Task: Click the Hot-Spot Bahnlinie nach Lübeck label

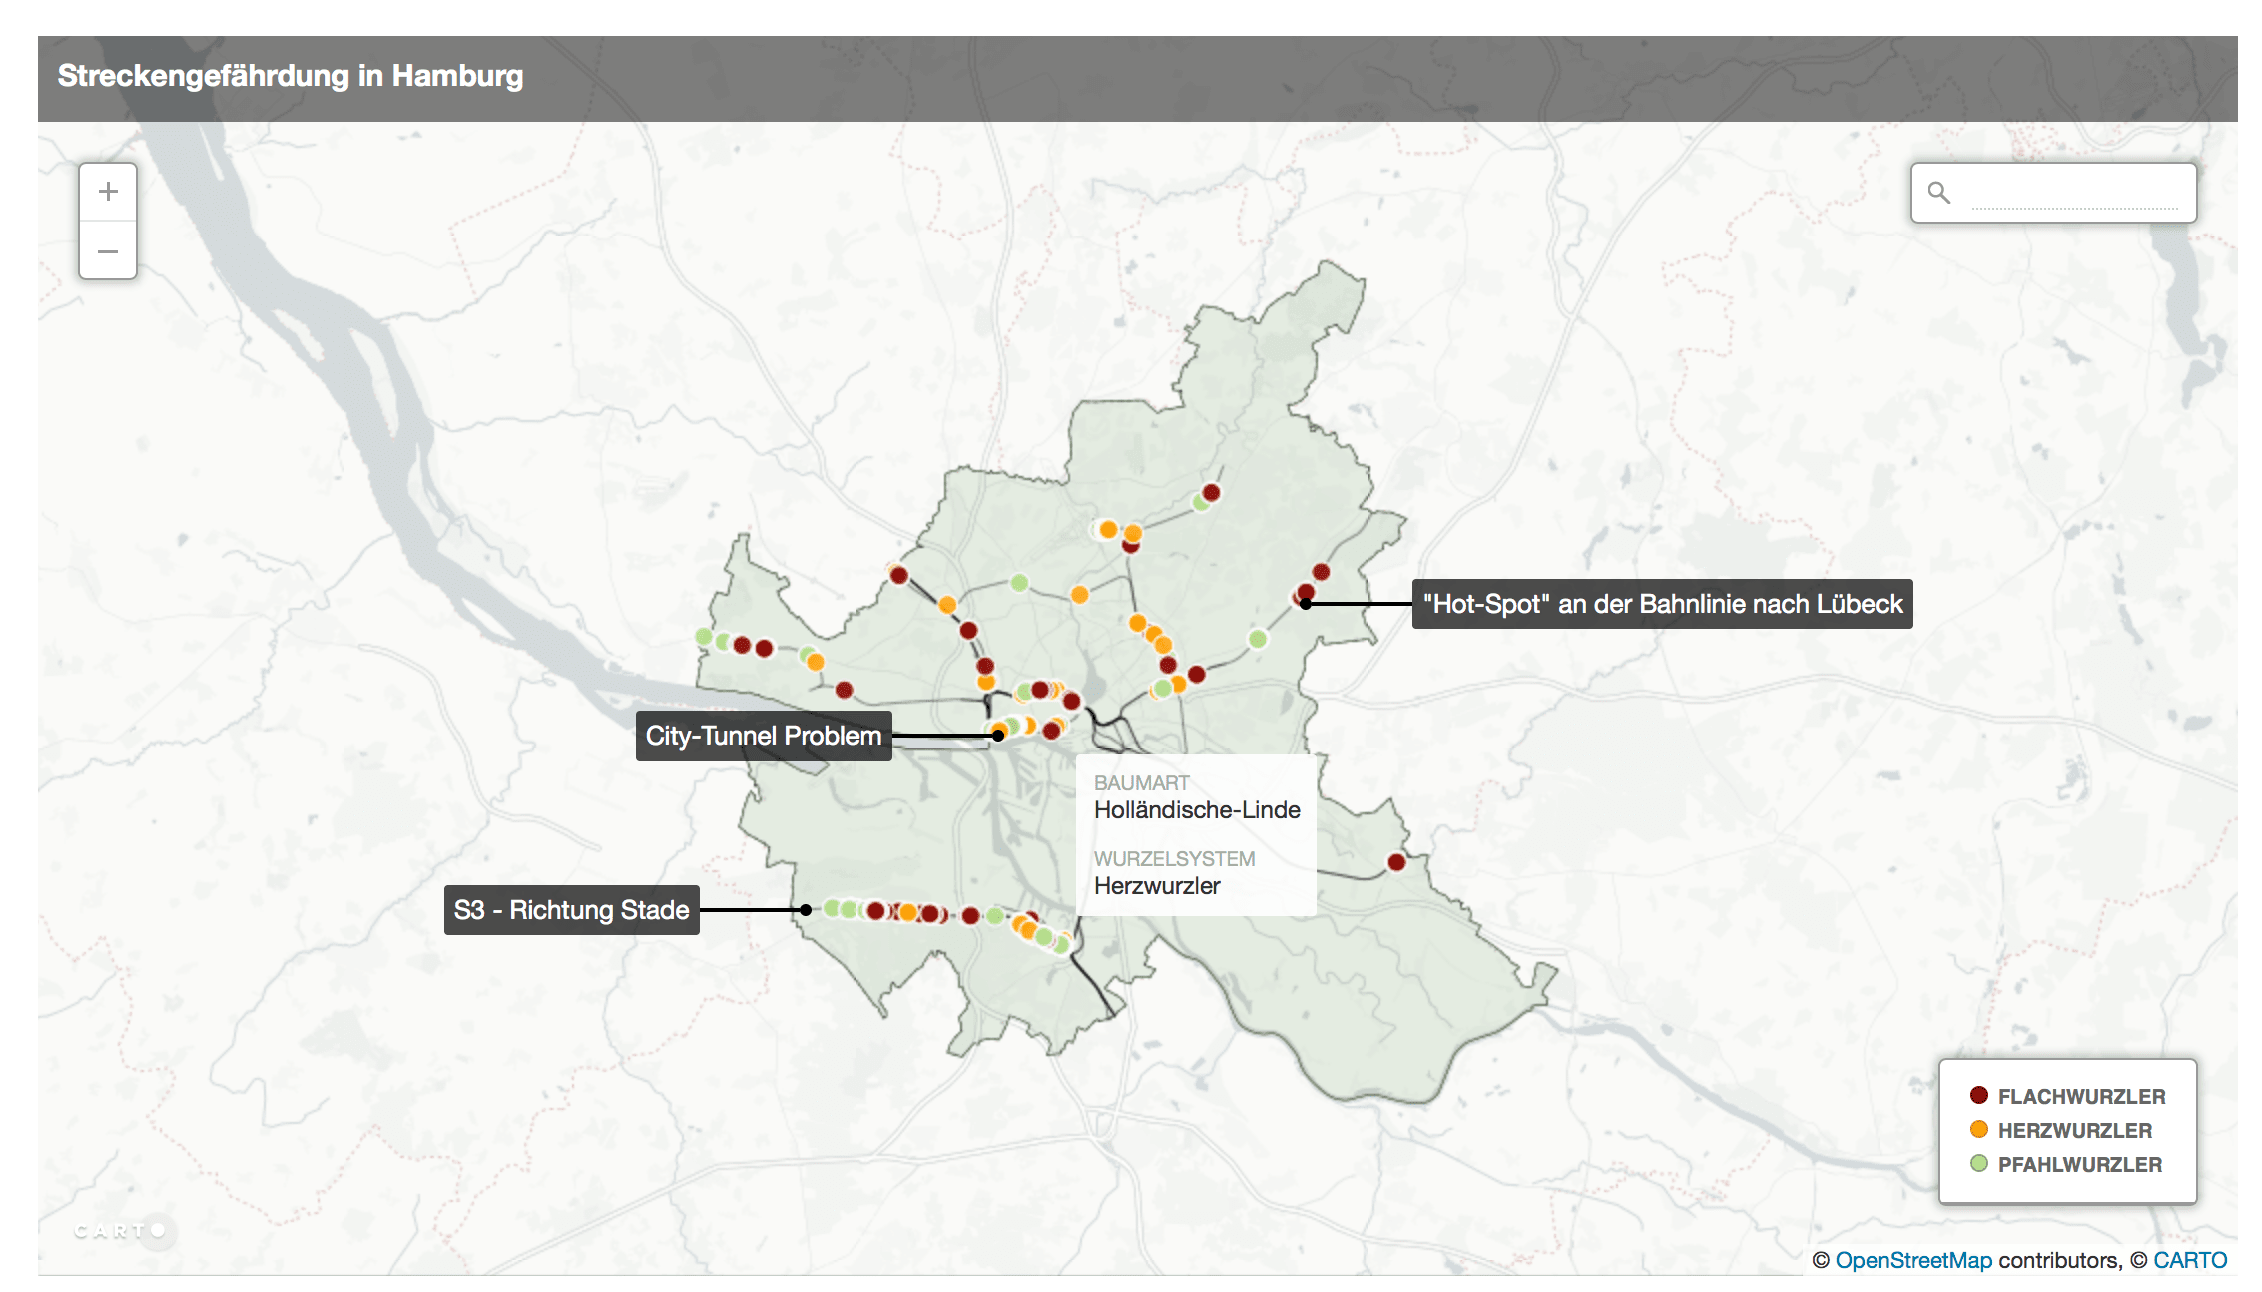Action: click(1661, 604)
